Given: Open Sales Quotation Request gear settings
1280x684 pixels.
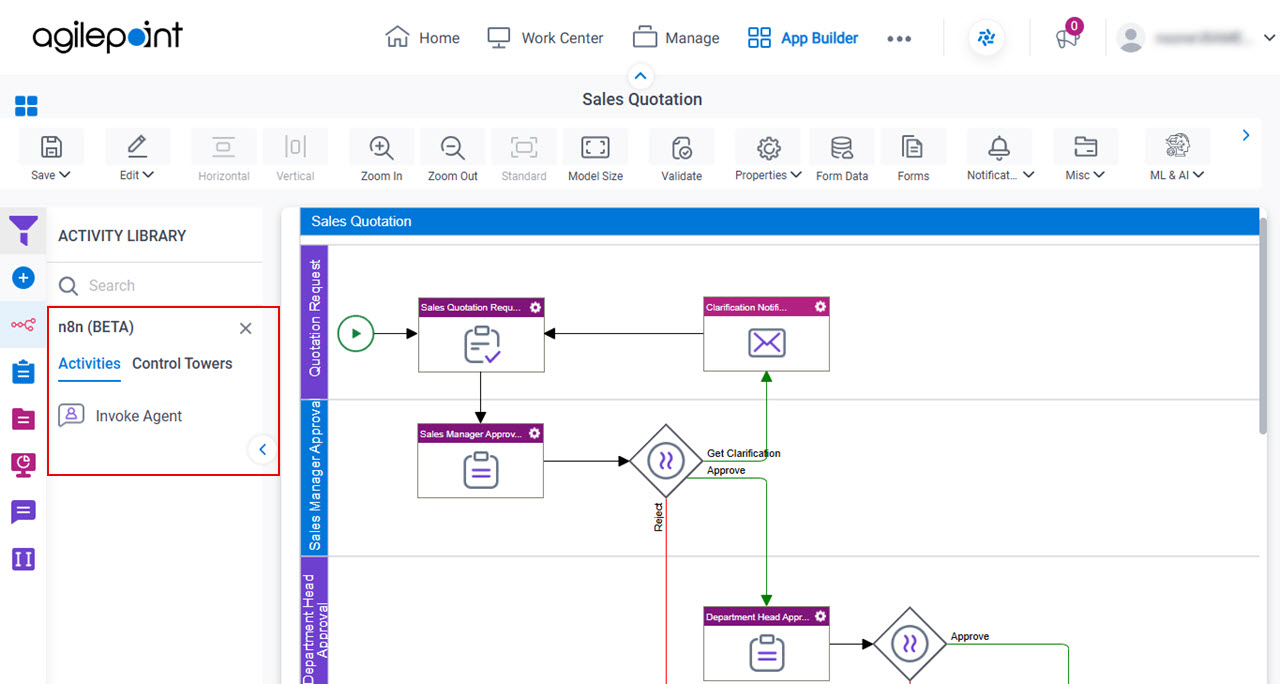Looking at the screenshot, I should point(535,307).
